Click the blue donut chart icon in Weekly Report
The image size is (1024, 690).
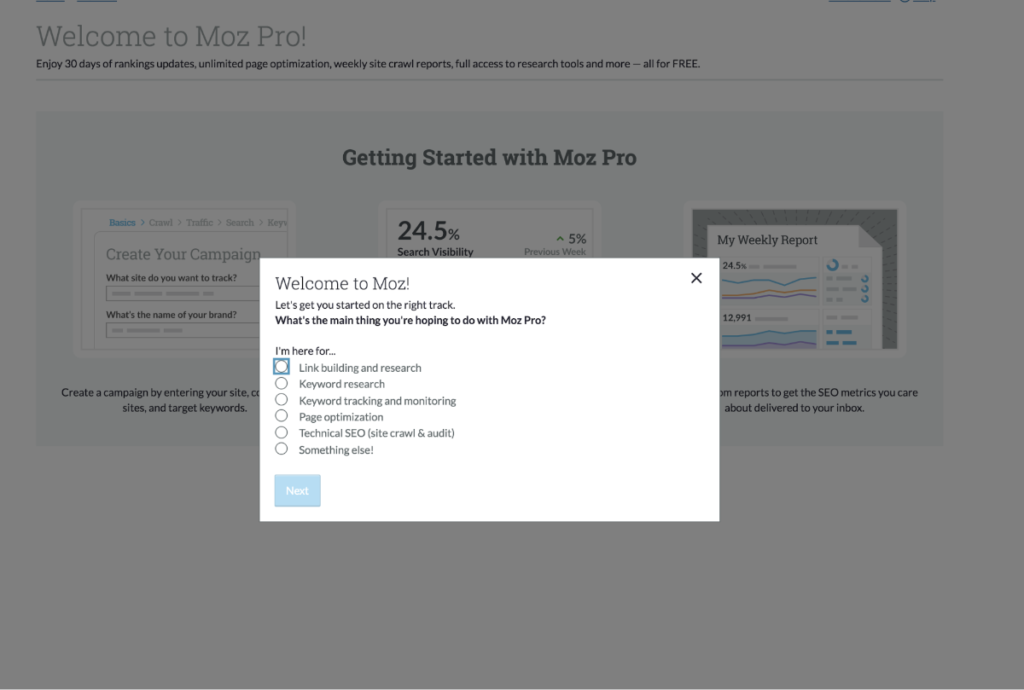[832, 265]
